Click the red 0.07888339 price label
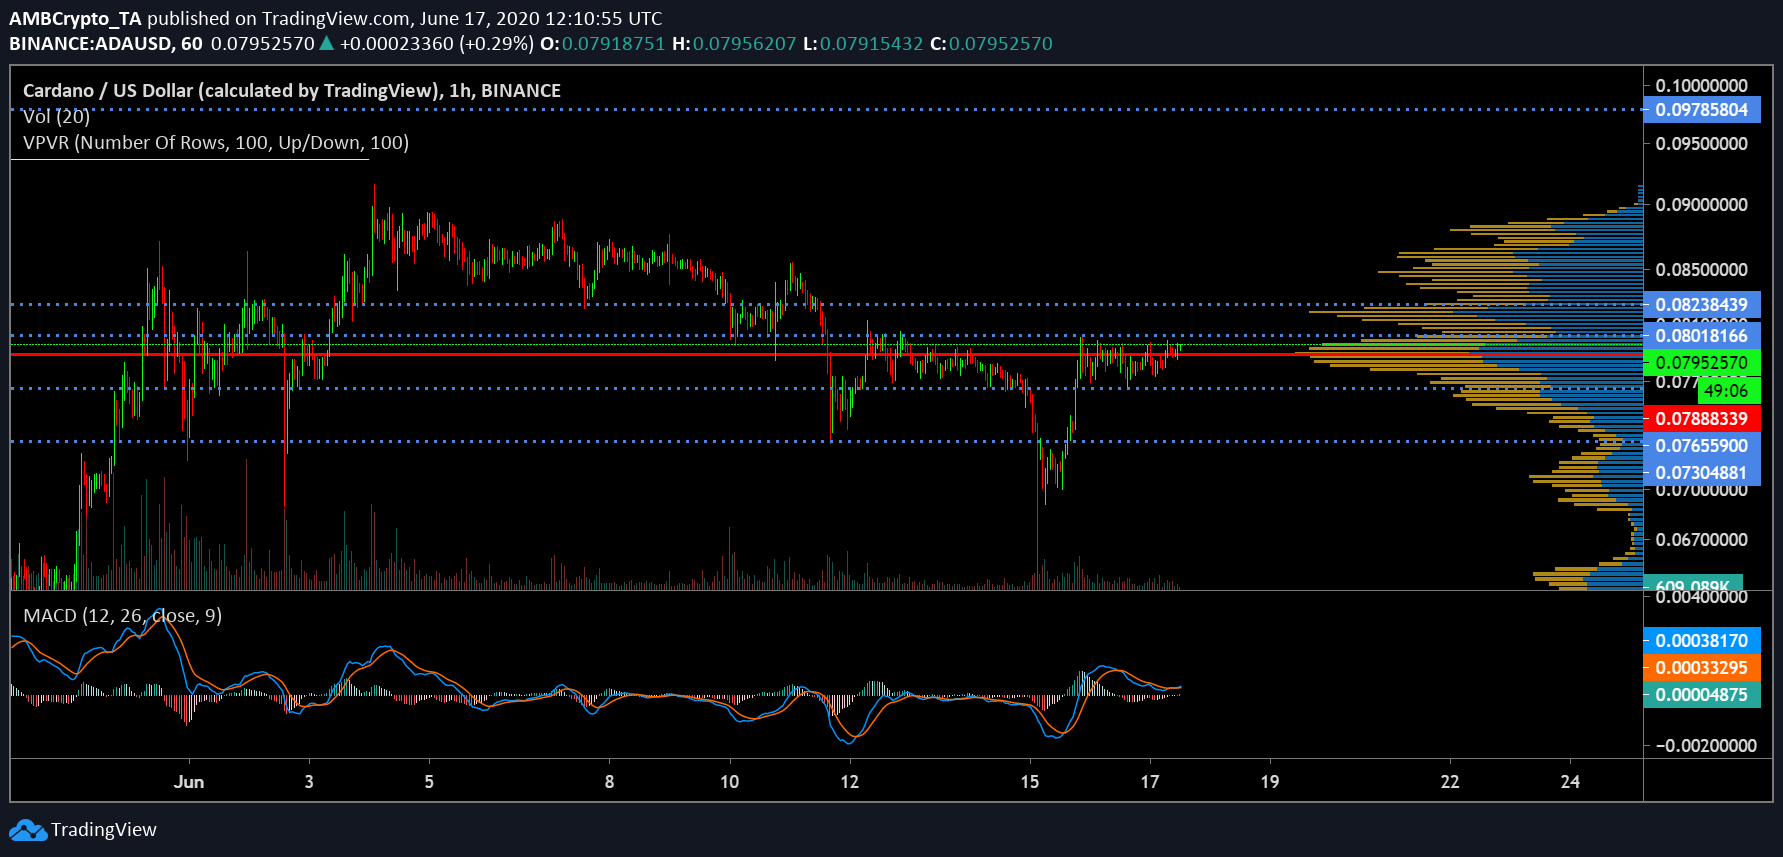Image resolution: width=1783 pixels, height=857 pixels. (1701, 419)
